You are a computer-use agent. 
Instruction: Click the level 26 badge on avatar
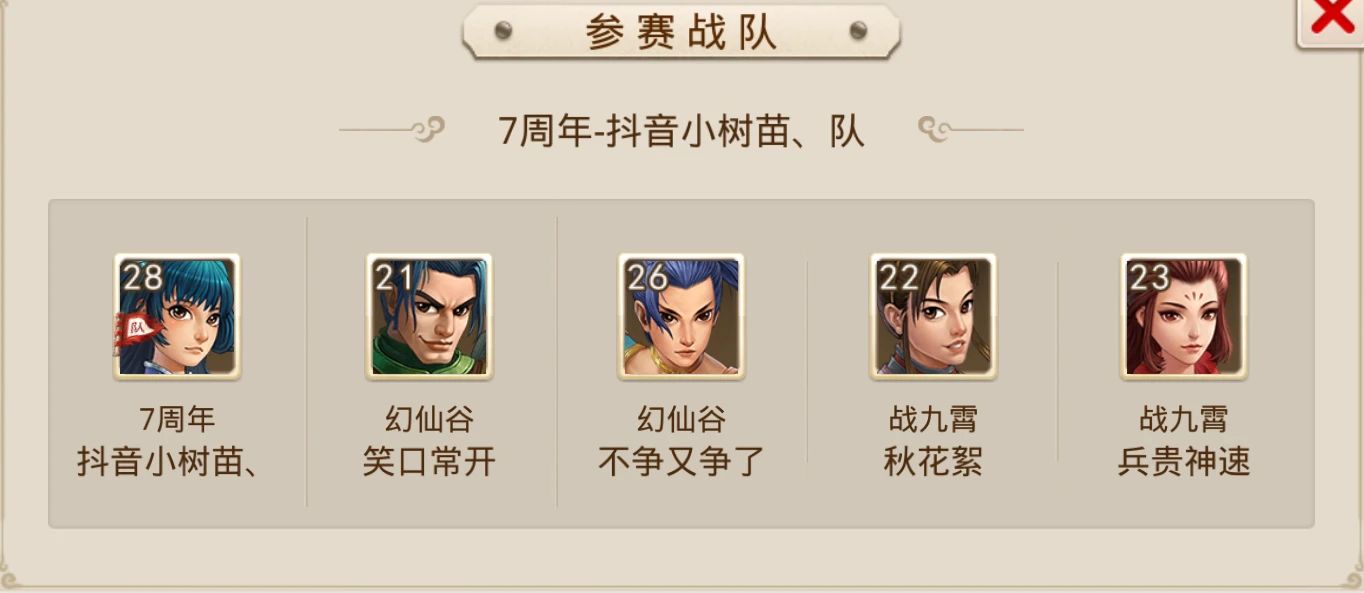coord(647,277)
